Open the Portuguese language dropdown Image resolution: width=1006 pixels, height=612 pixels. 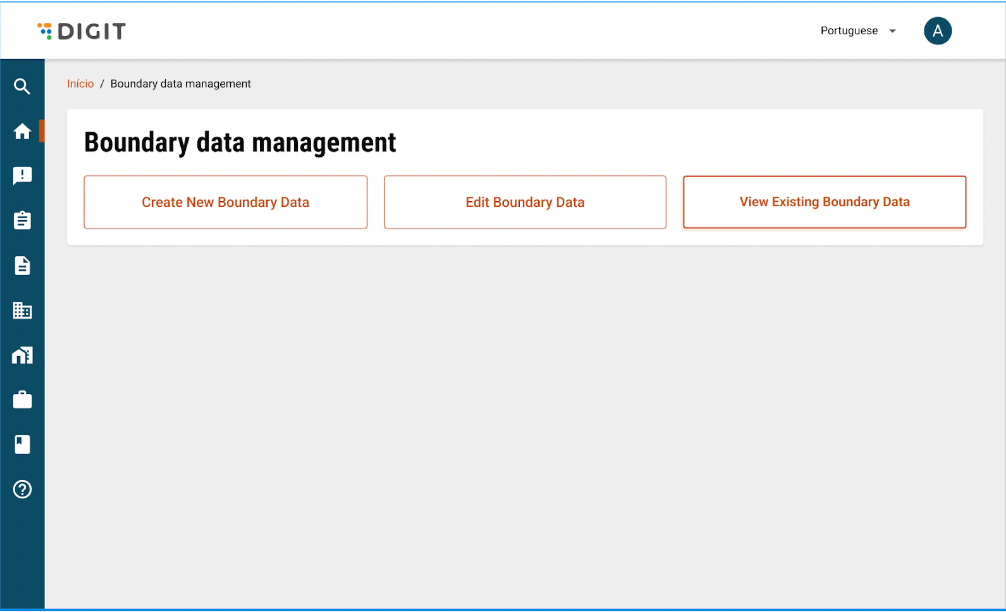point(849,31)
